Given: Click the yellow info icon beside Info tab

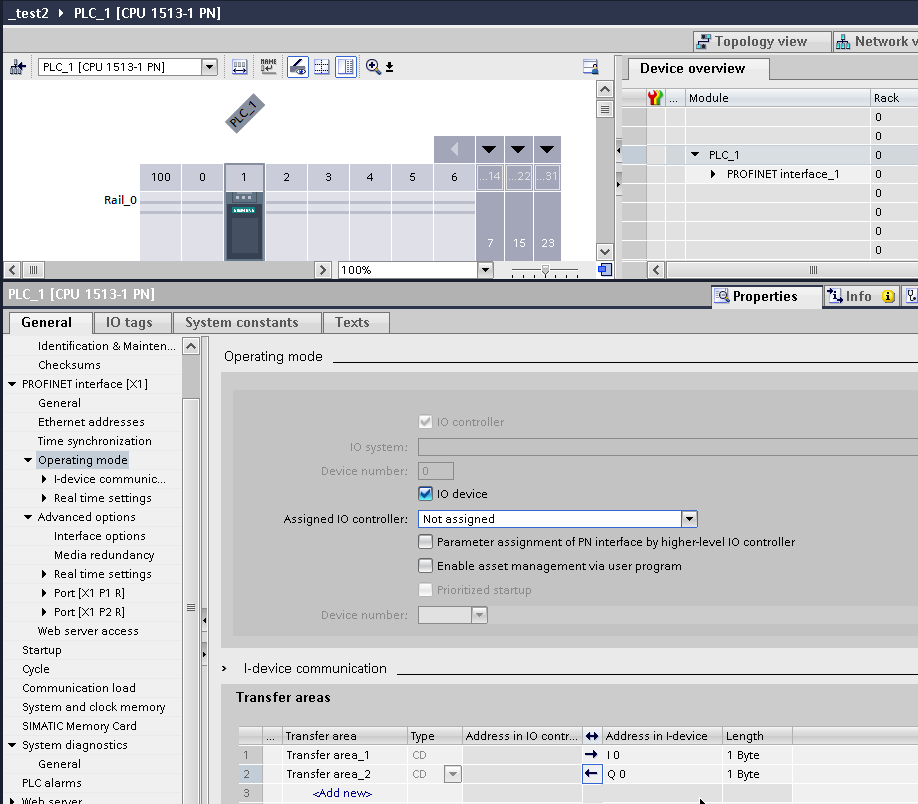Looking at the screenshot, I should coord(888,296).
